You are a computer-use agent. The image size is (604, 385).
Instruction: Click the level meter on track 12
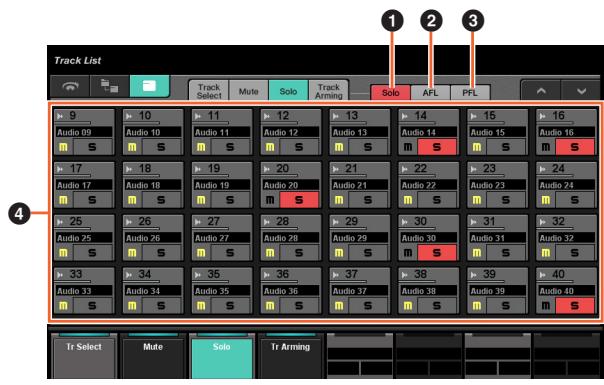click(x=280, y=123)
